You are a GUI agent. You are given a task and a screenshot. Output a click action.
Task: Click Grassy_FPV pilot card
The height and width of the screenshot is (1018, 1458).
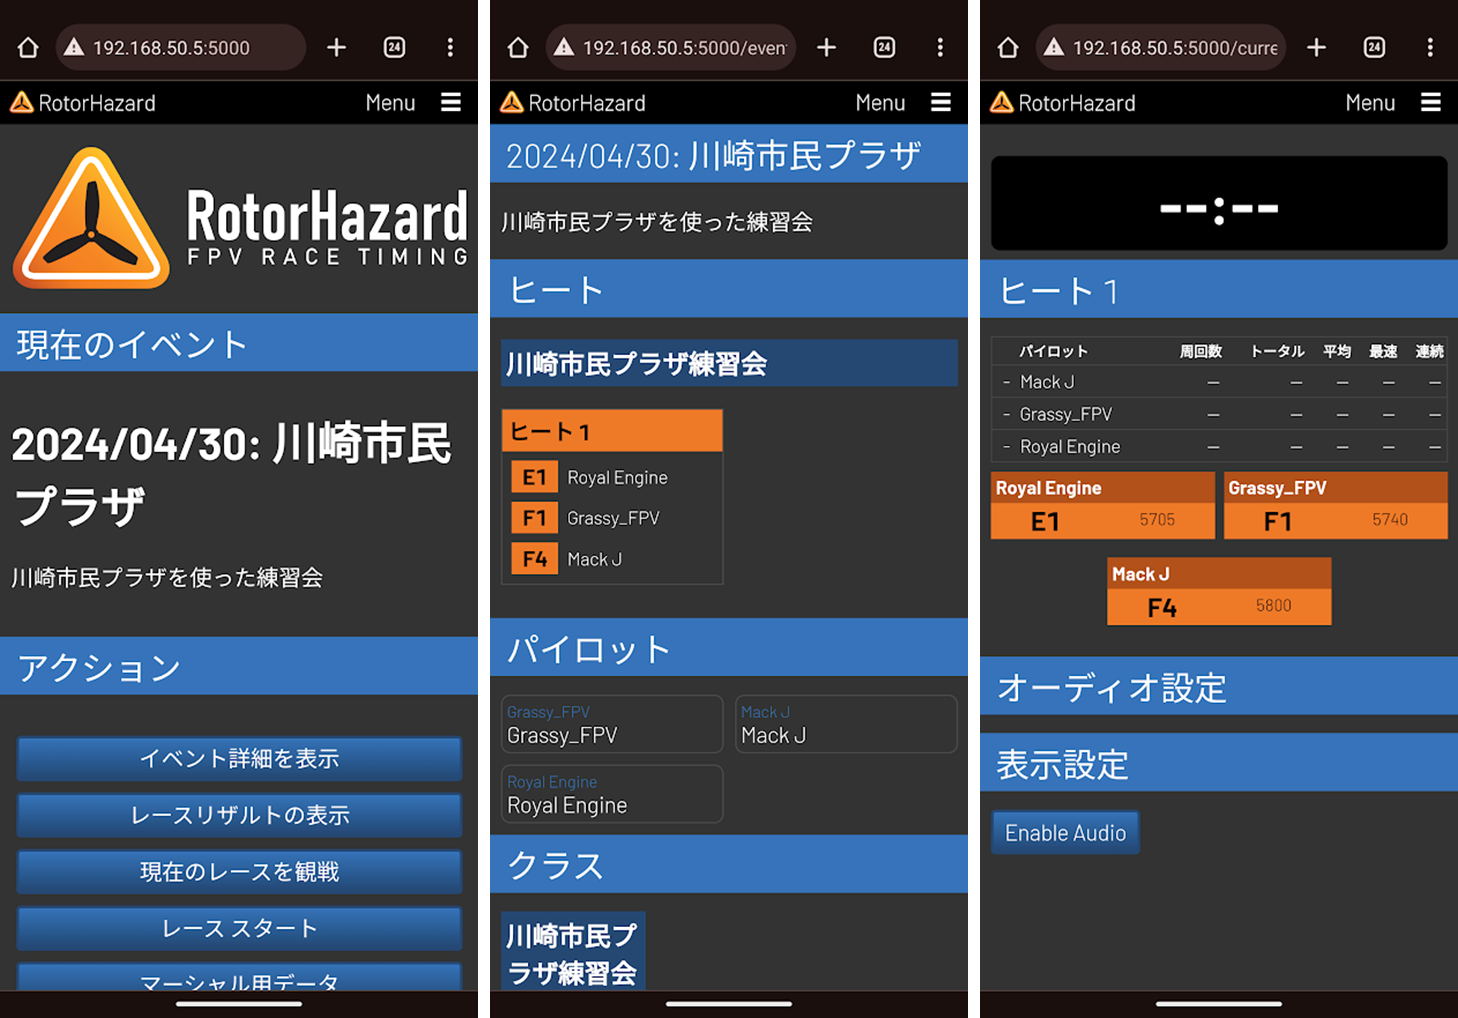(612, 725)
